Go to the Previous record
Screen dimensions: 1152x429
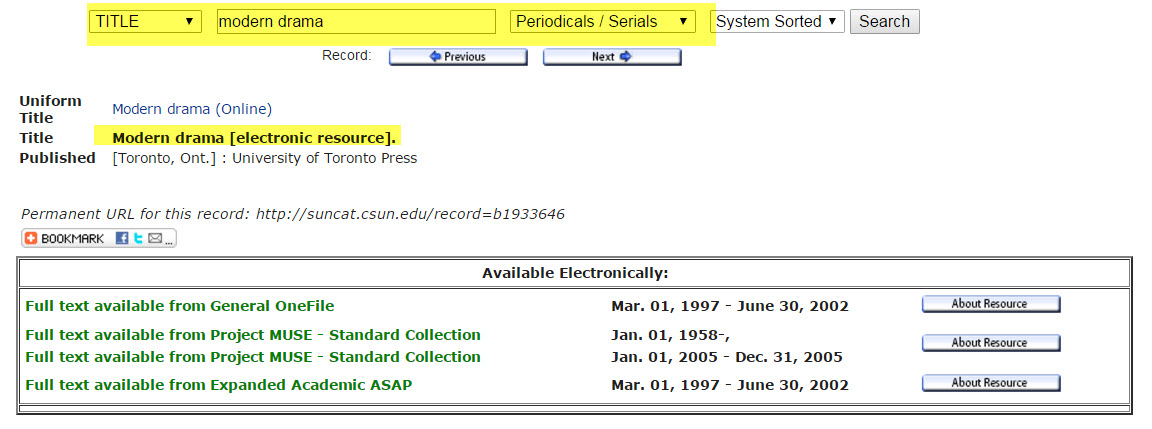pos(458,57)
